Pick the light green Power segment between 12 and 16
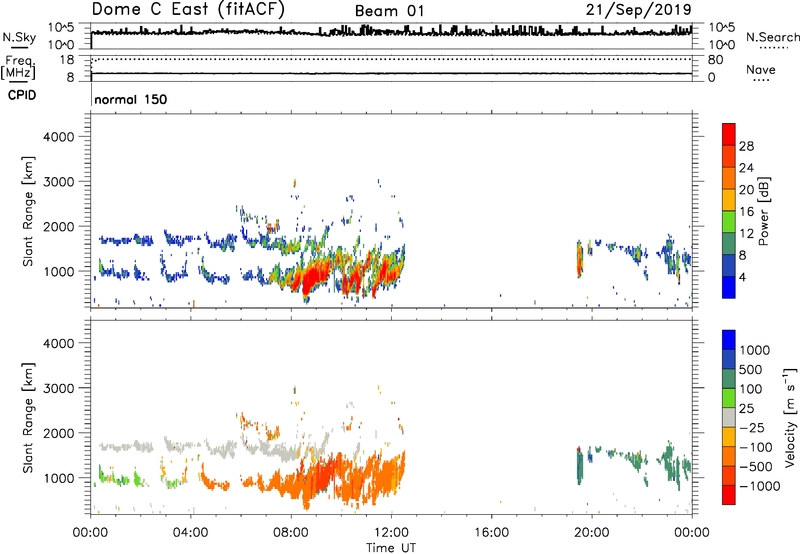Image resolution: width=800 pixels, height=554 pixels. pos(729,222)
